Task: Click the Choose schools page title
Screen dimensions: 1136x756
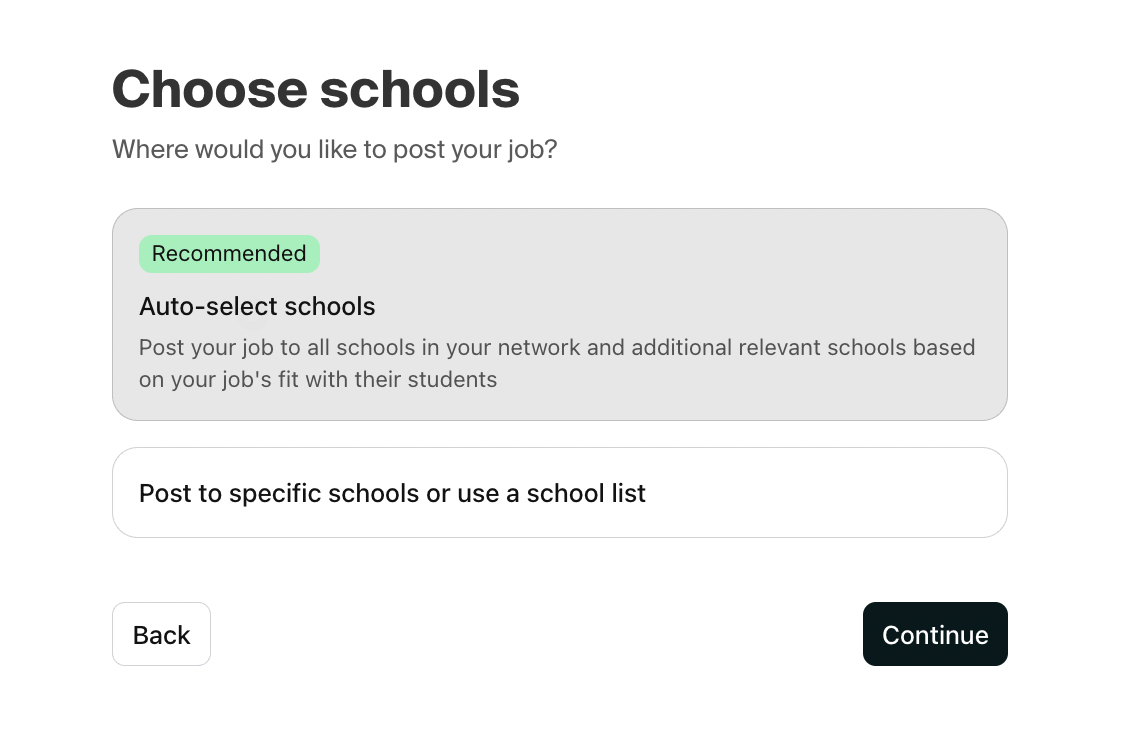Action: (316, 89)
